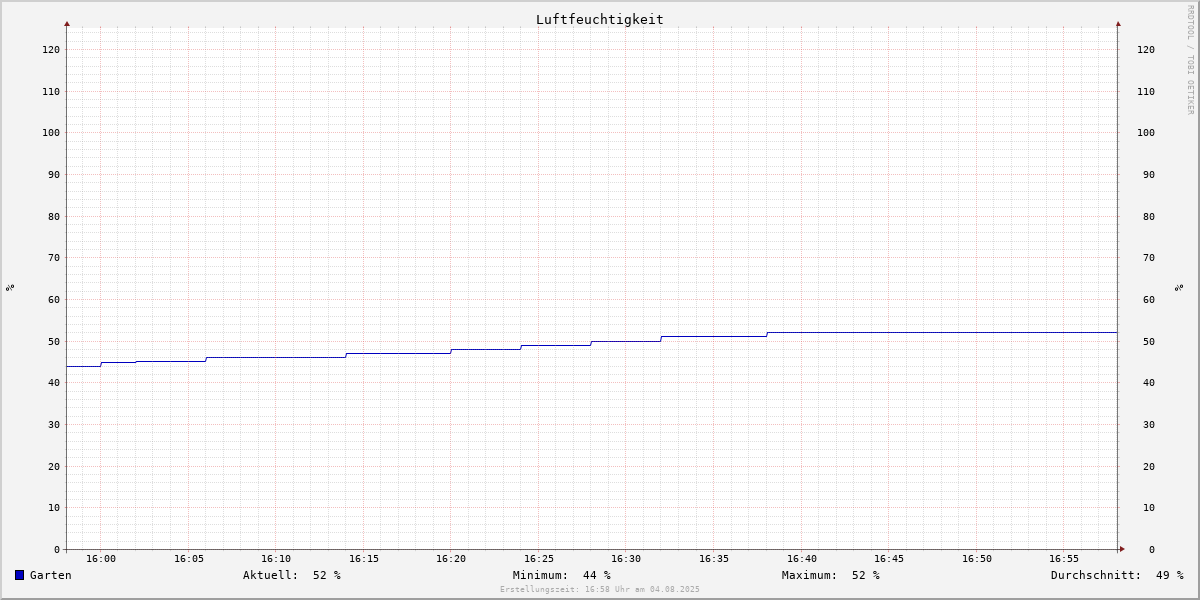Screen dimensions: 1200x600
Task: Select the "Durchschnitt: 49 %" value
Action: (1117, 575)
